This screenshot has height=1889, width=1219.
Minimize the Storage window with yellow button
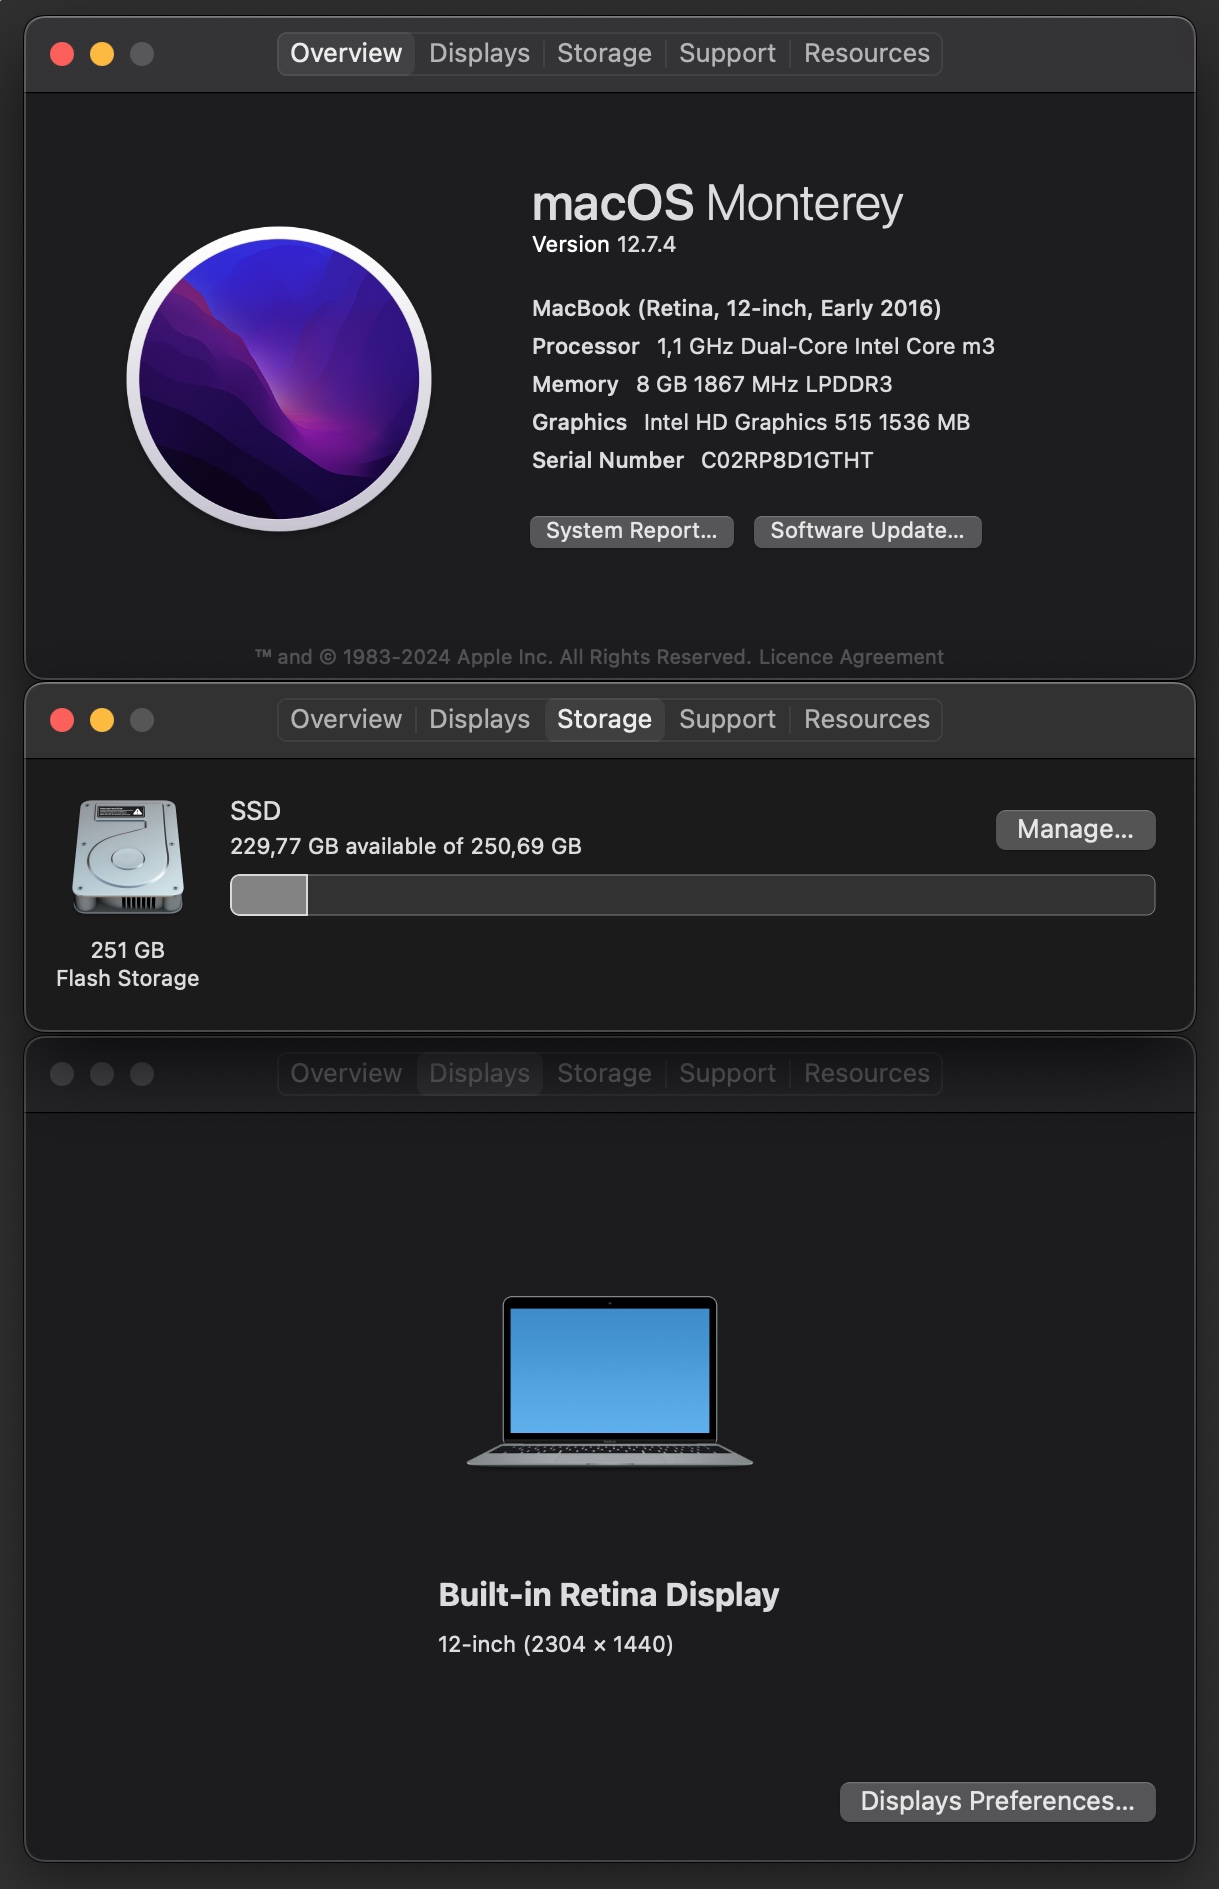point(102,720)
